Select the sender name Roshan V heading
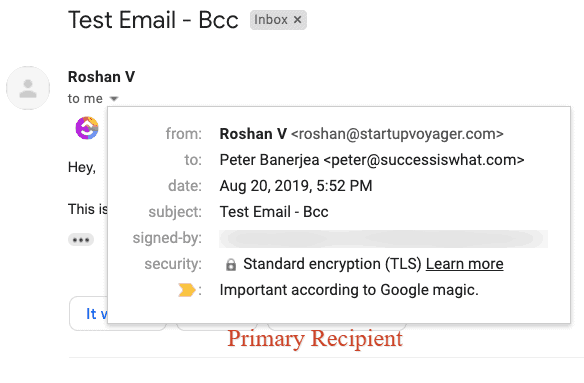 coord(101,77)
